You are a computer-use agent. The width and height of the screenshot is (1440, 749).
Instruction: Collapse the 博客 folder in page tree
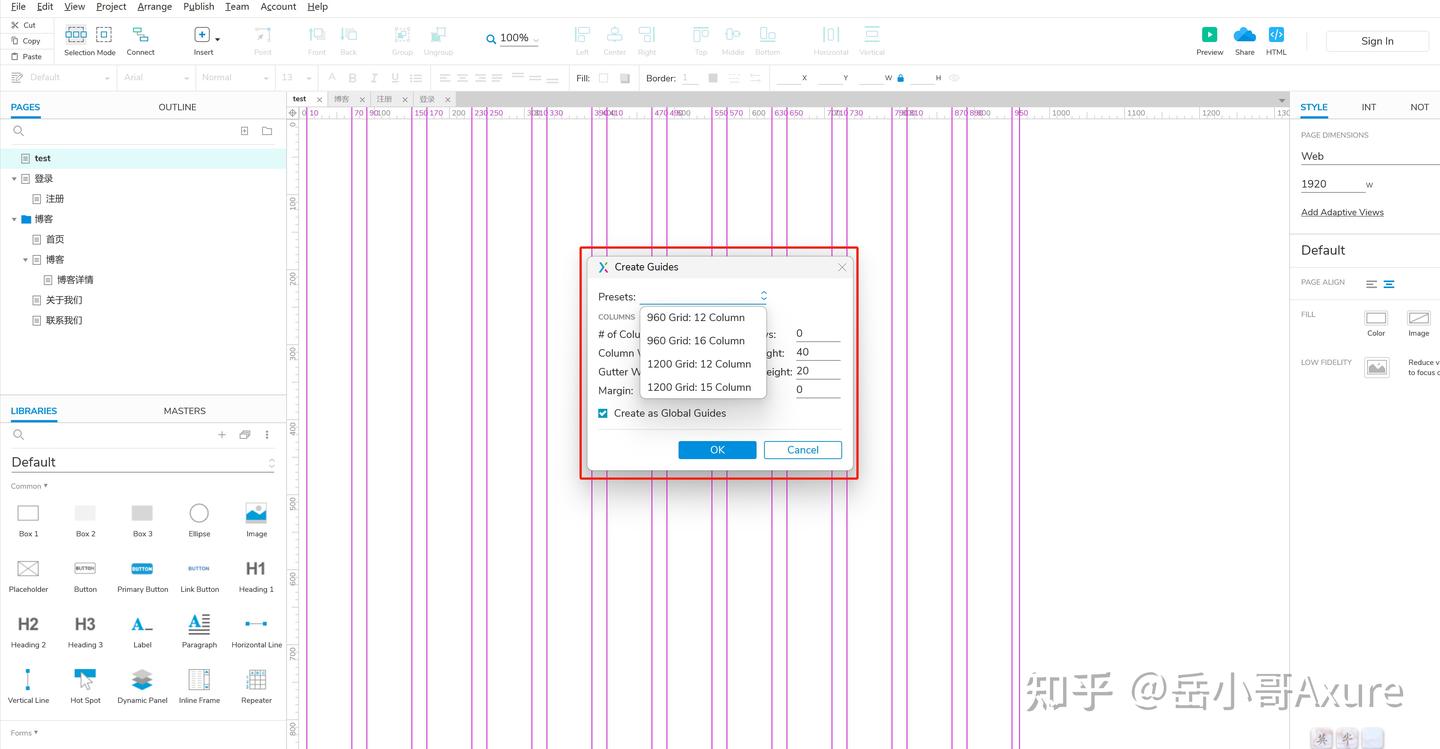click(x=14, y=219)
